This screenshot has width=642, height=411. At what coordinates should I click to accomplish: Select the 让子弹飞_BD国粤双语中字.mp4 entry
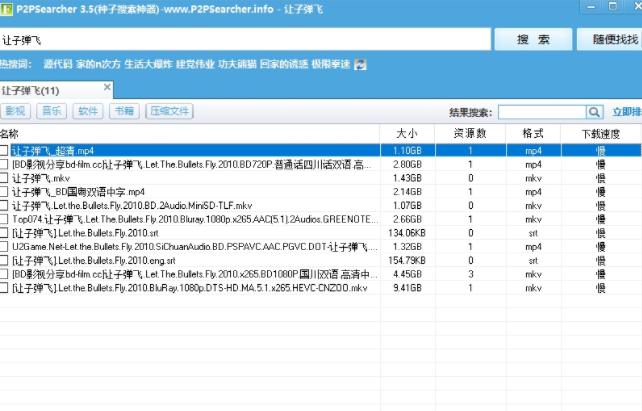78,192
